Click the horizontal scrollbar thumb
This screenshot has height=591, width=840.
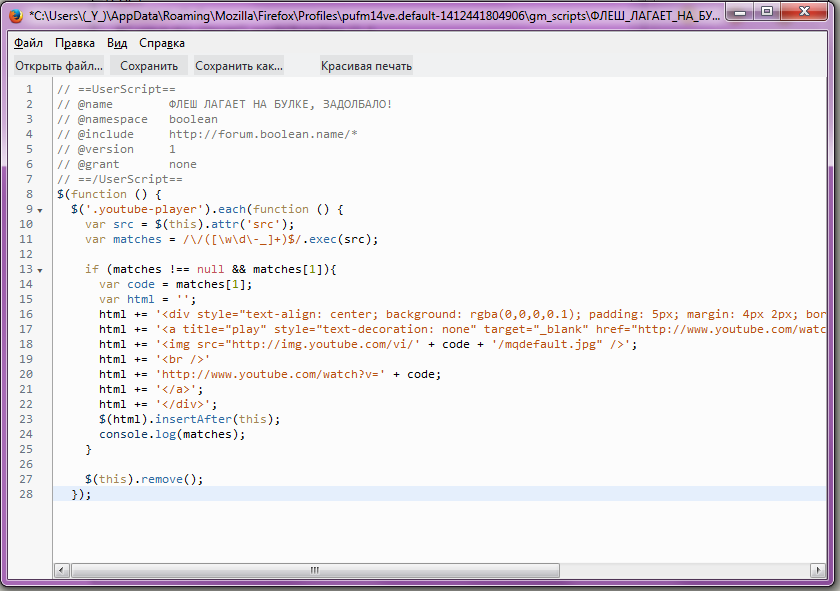point(314,570)
